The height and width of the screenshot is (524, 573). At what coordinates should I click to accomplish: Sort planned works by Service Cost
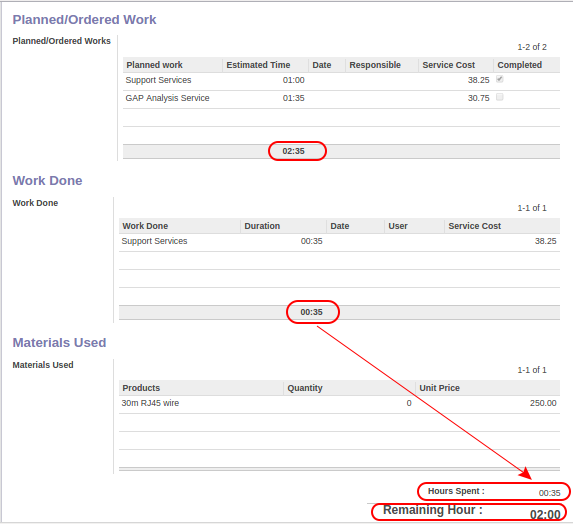(448, 65)
